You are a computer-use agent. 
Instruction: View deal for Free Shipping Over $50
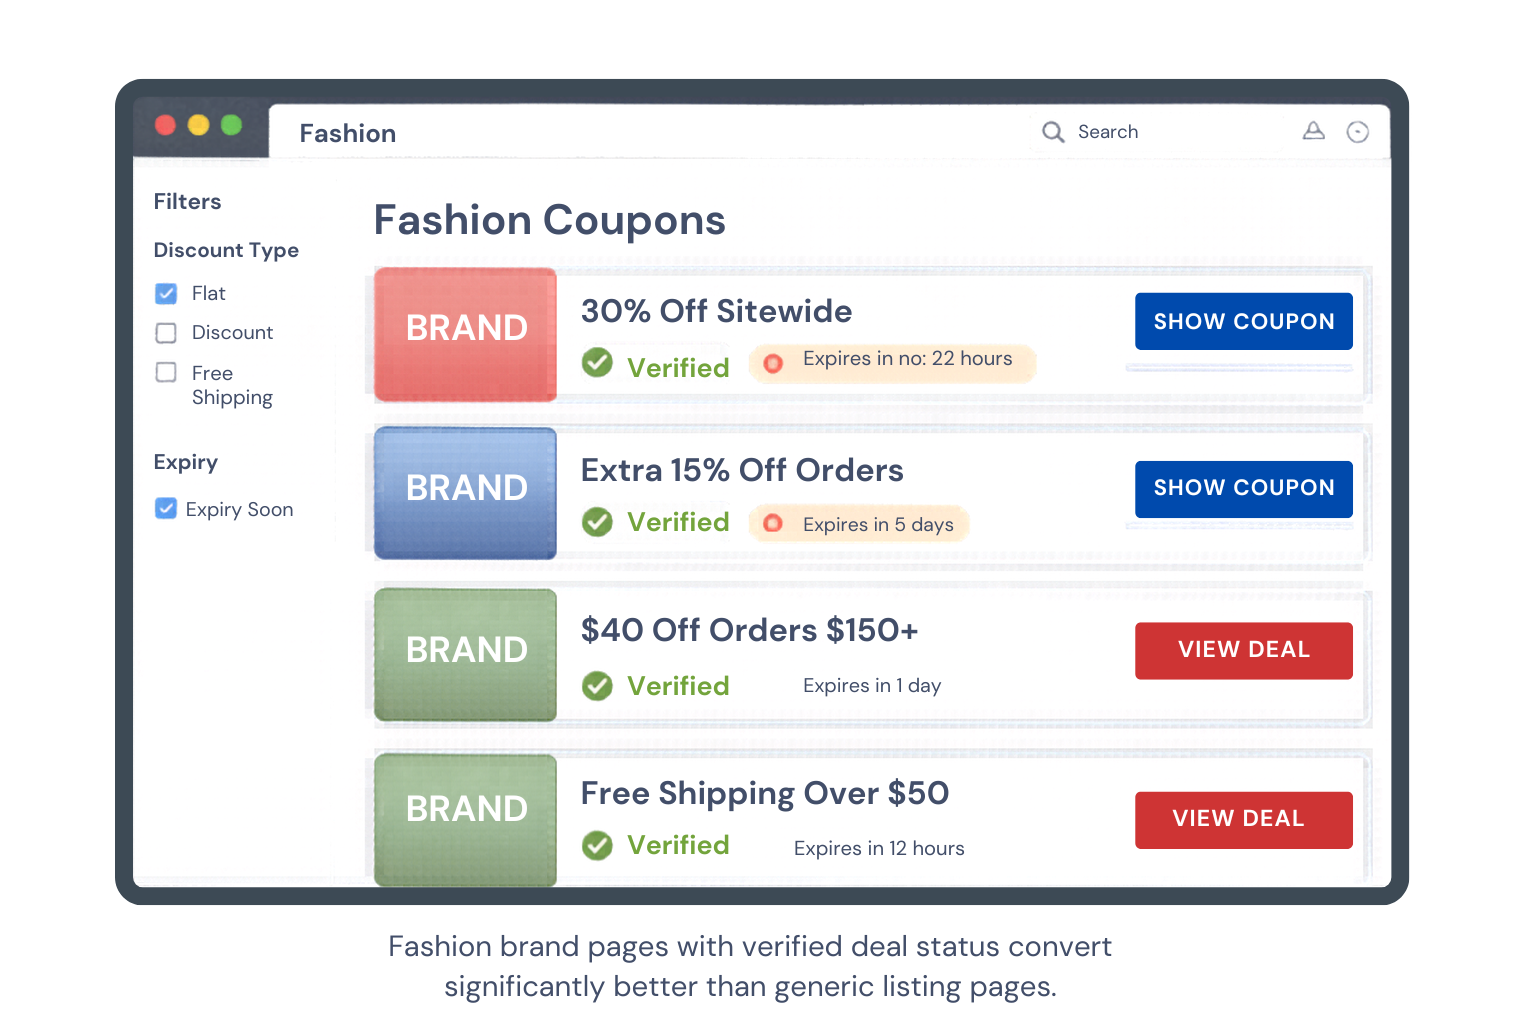(1243, 819)
